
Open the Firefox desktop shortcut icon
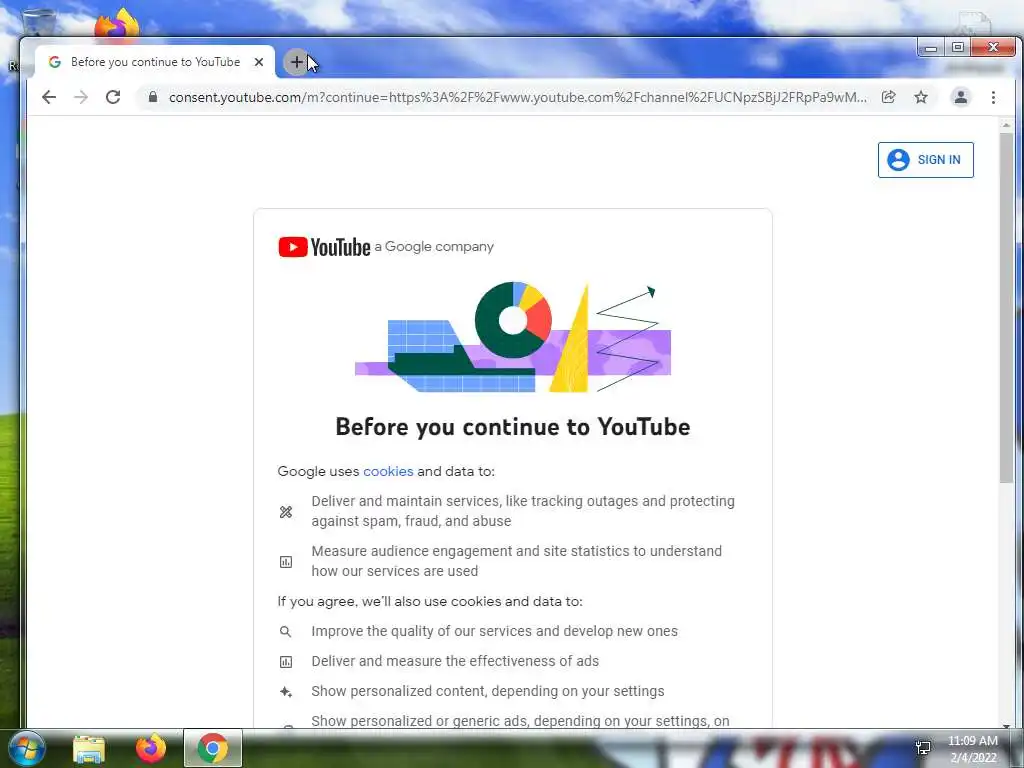[118, 25]
